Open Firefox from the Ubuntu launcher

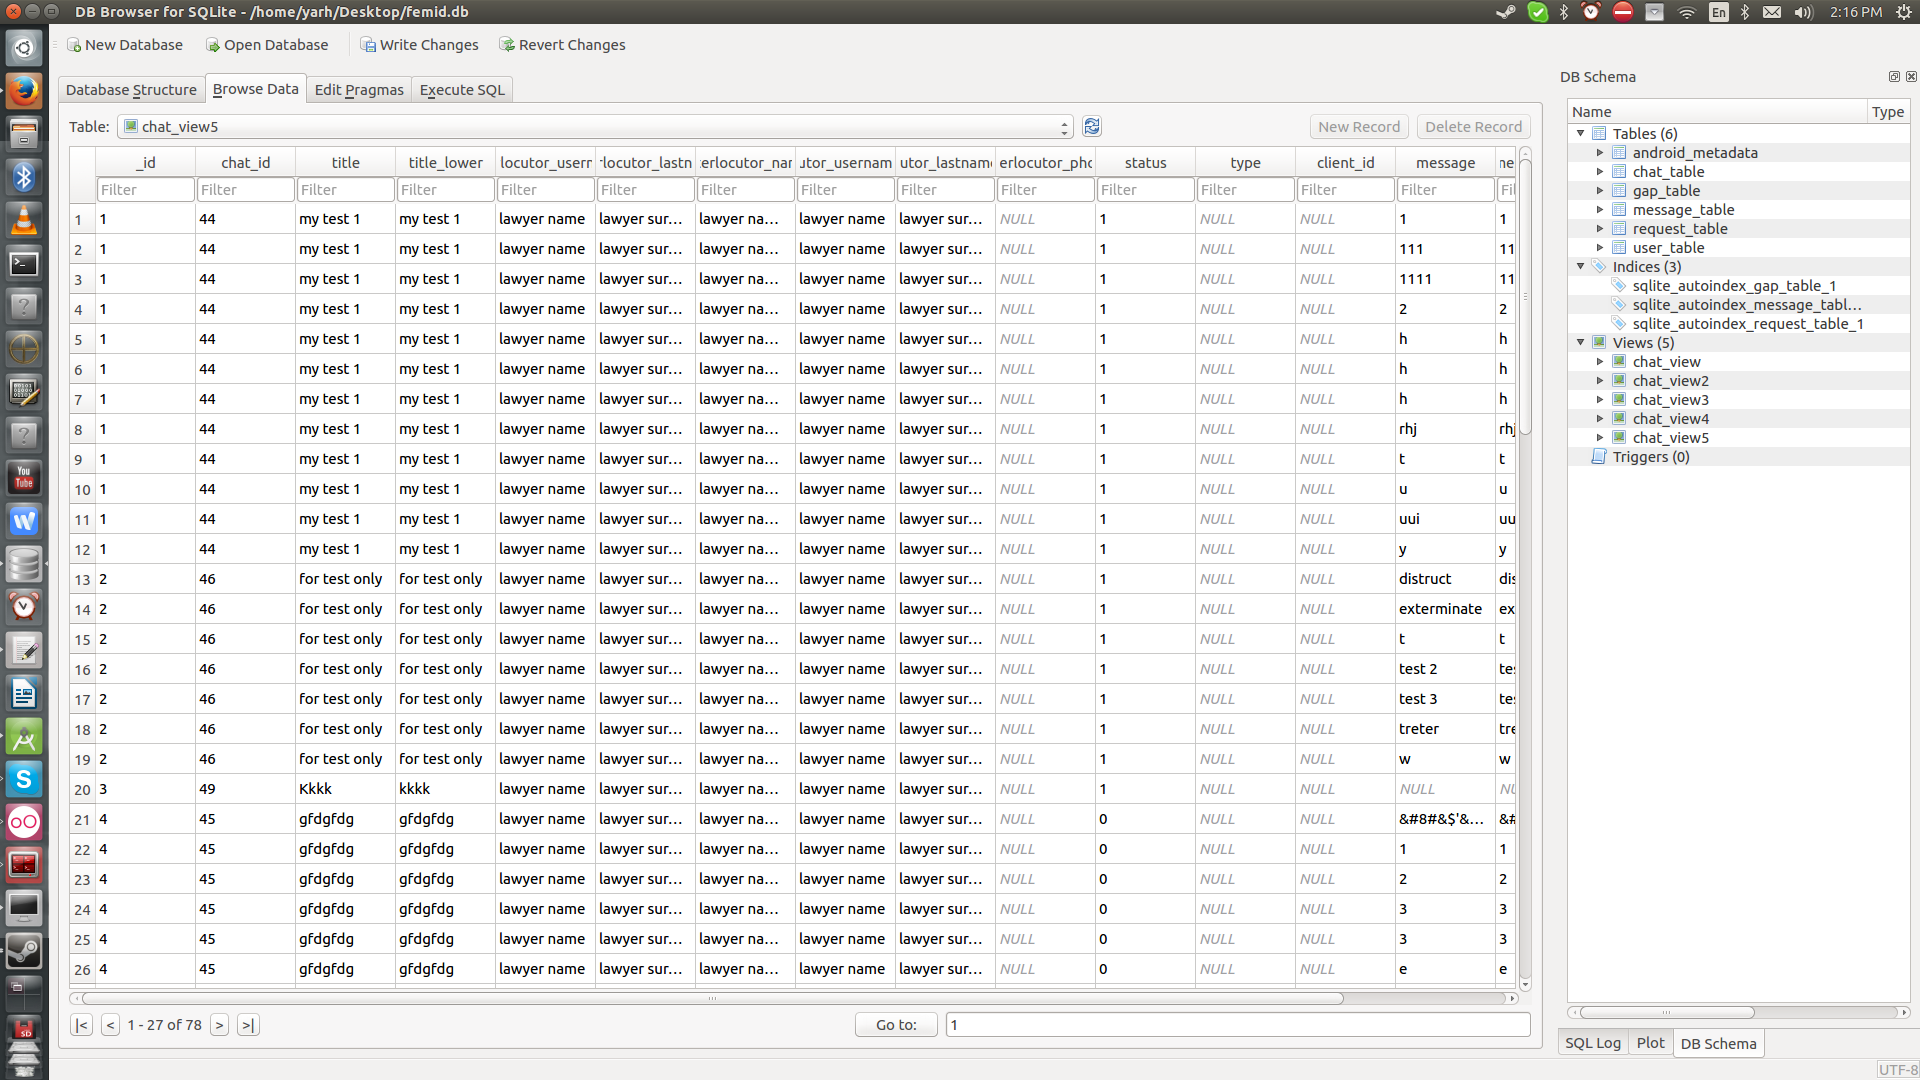[x=24, y=91]
